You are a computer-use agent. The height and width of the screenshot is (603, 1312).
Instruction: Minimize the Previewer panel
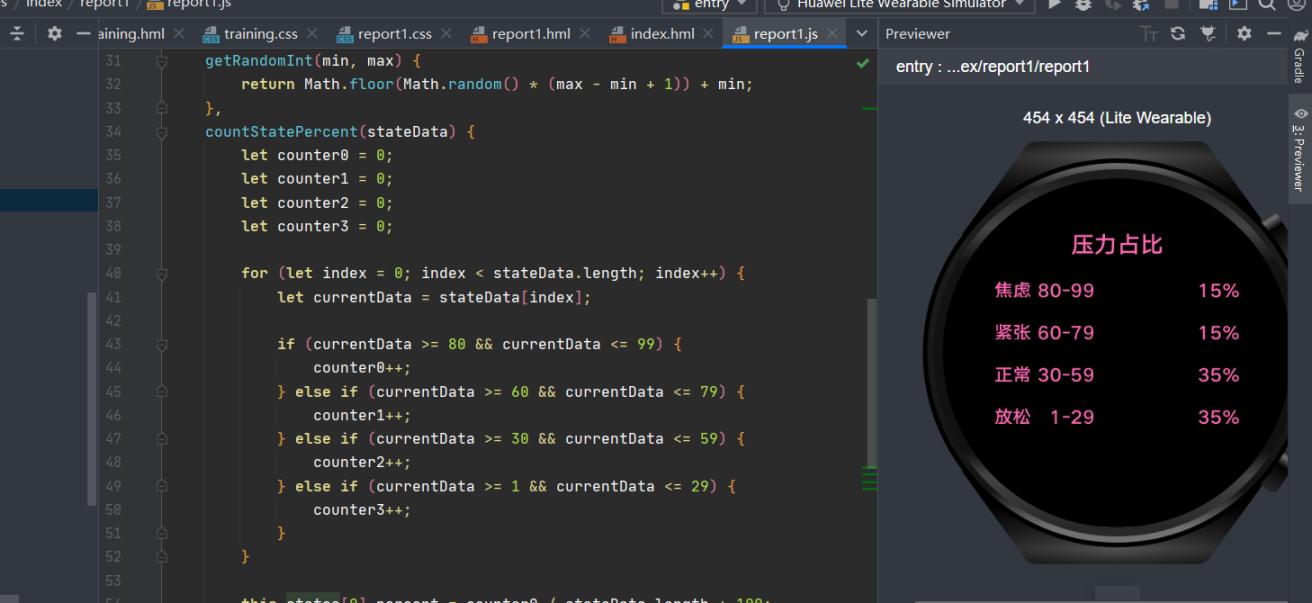coord(1273,34)
